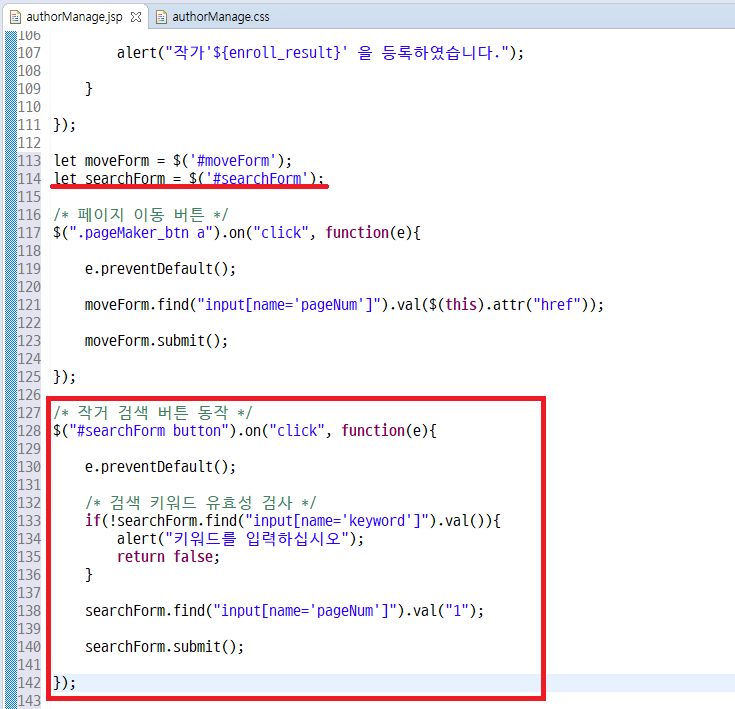Screen dimensions: 735x709
Task: Click the authorManage.css file icon
Action: click(161, 17)
